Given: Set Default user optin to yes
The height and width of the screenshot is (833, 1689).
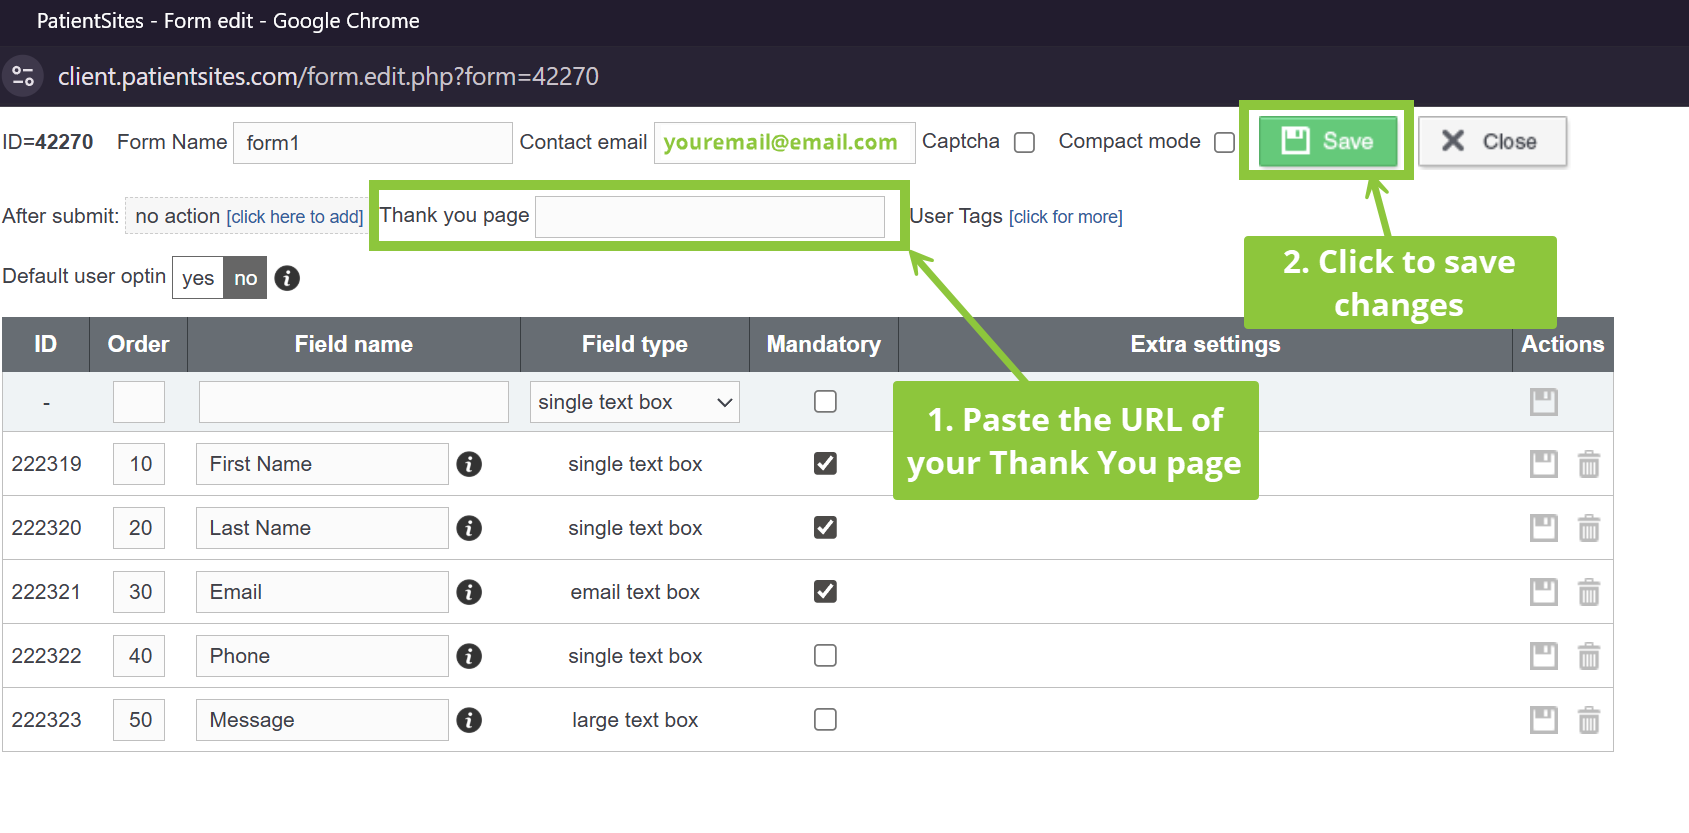Looking at the screenshot, I should click(x=198, y=278).
